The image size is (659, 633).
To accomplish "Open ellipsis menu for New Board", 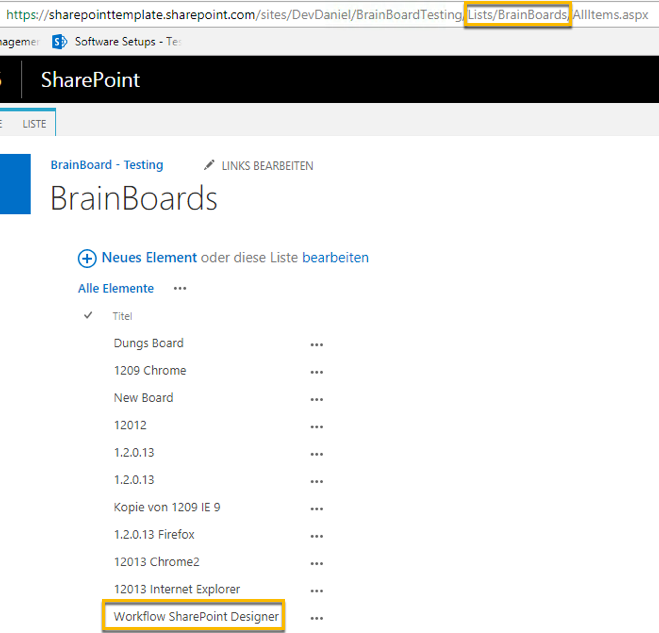I will point(316,399).
